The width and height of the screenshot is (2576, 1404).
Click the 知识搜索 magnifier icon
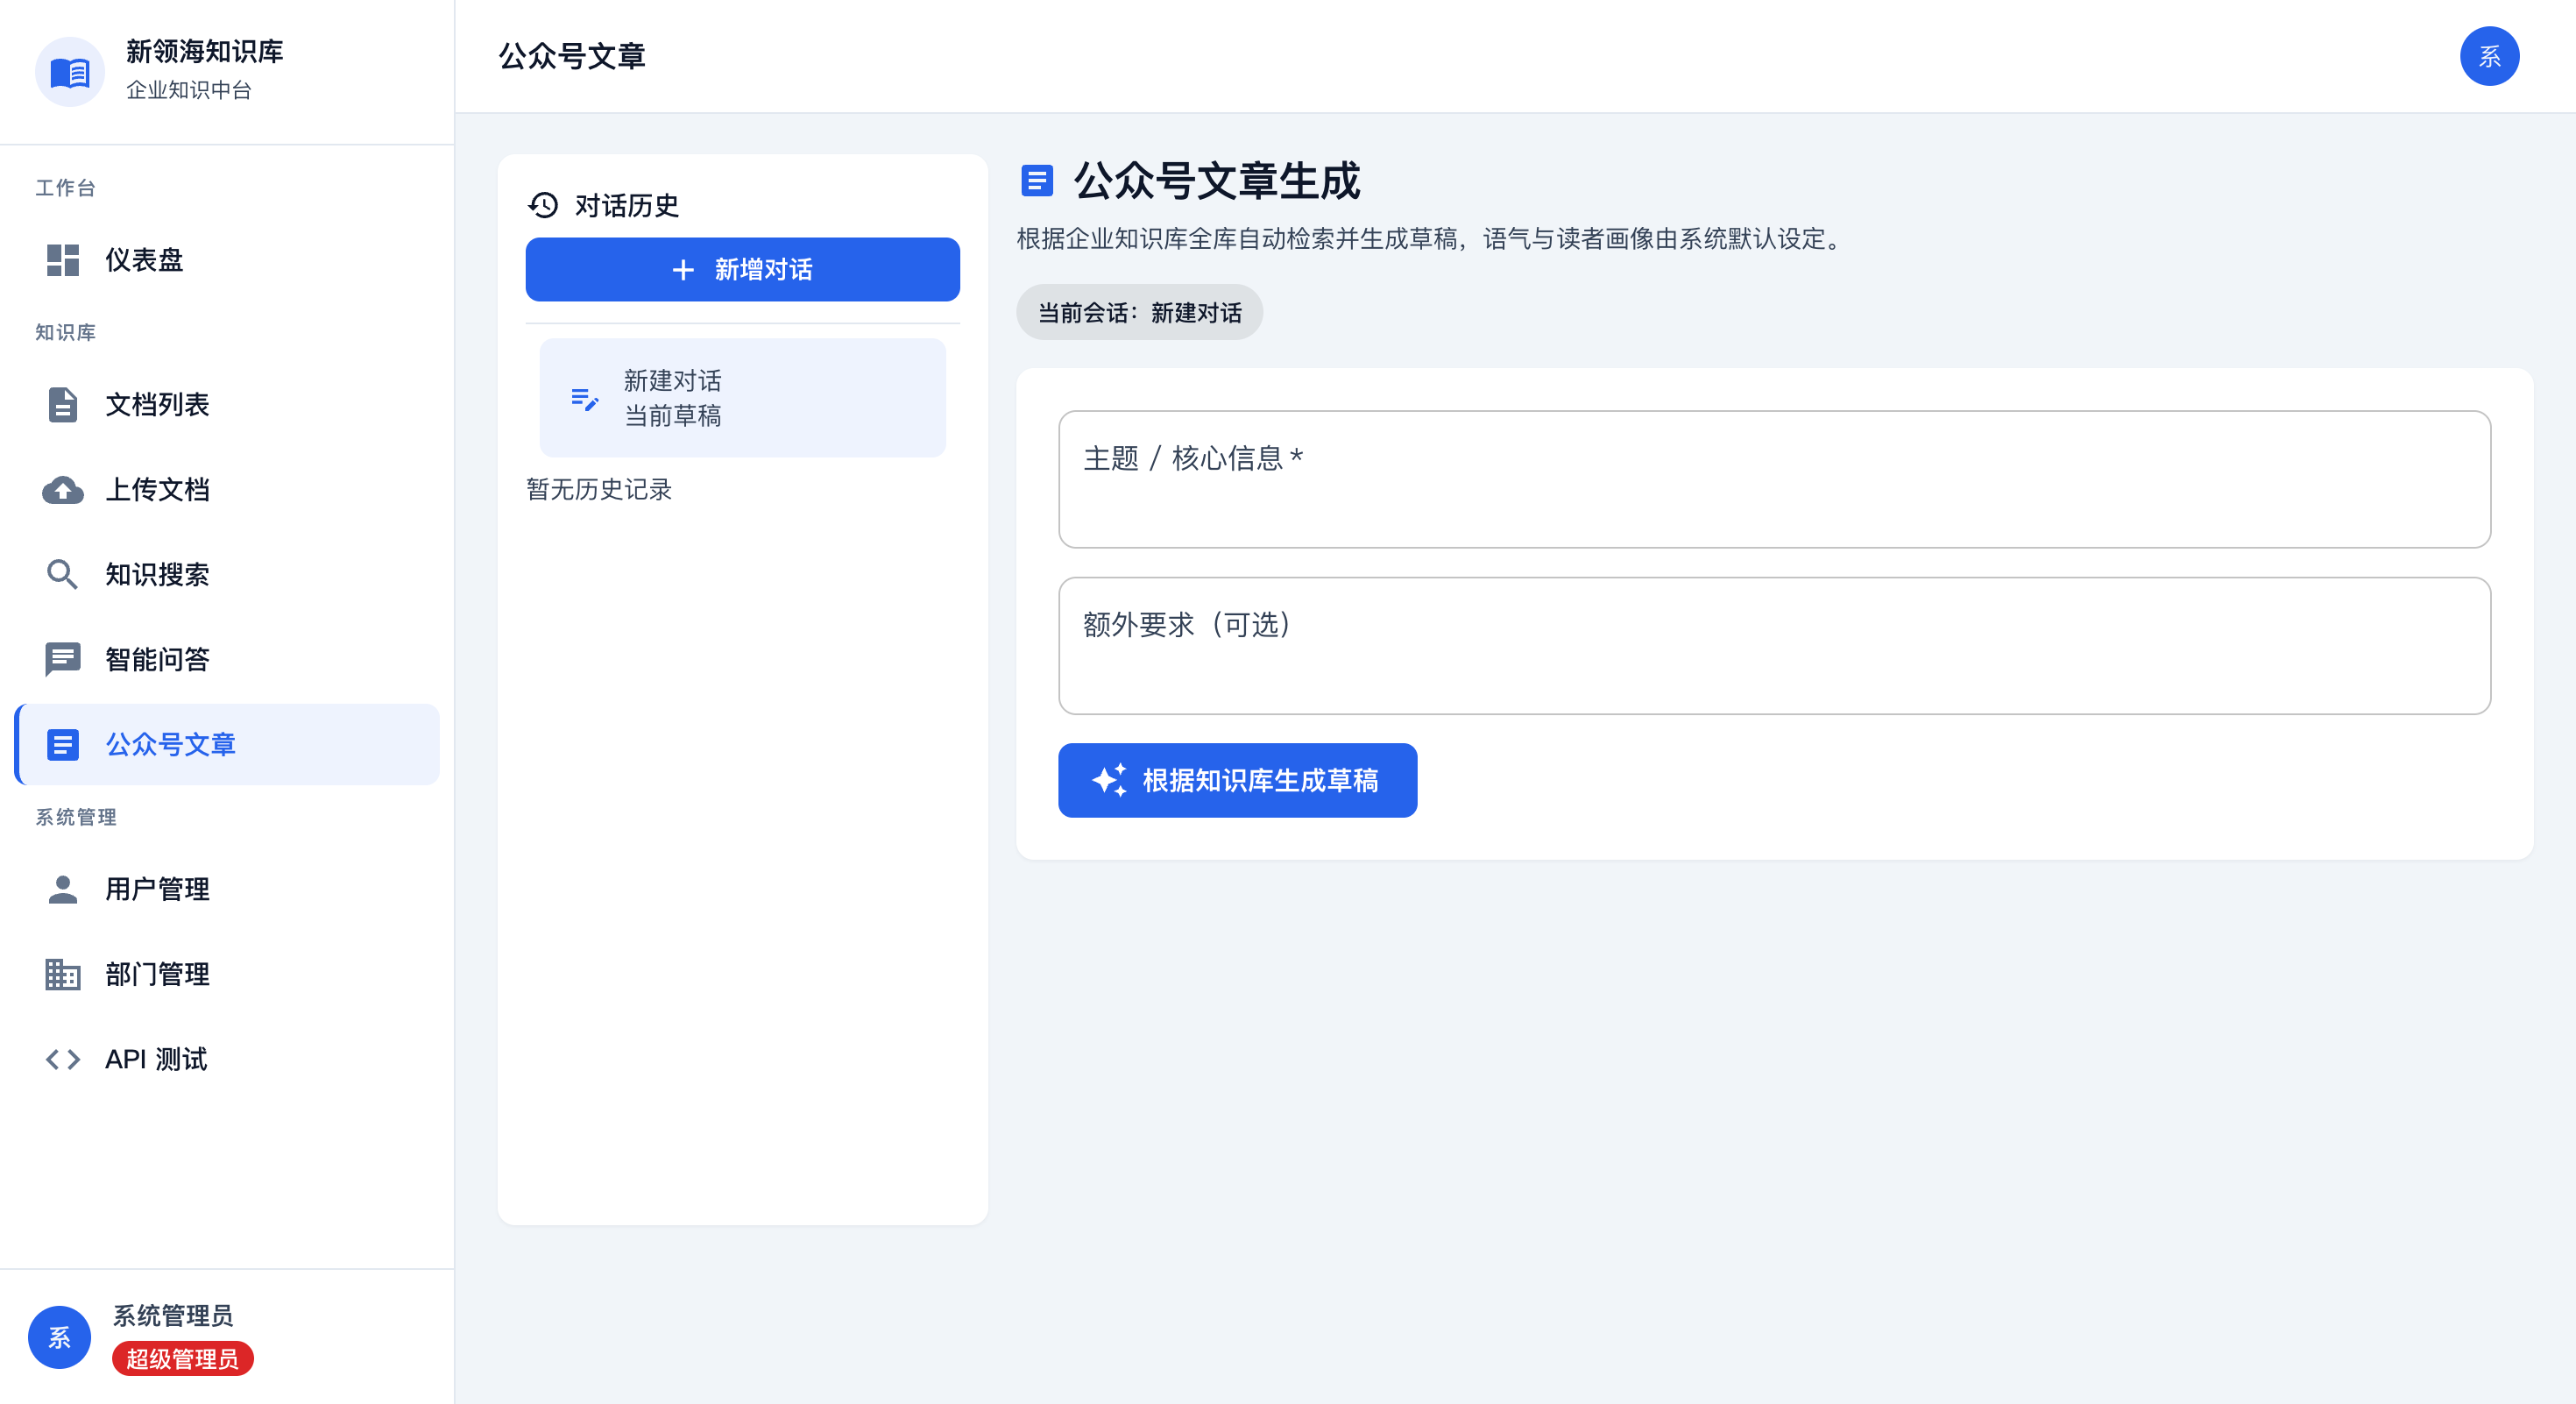tap(62, 575)
